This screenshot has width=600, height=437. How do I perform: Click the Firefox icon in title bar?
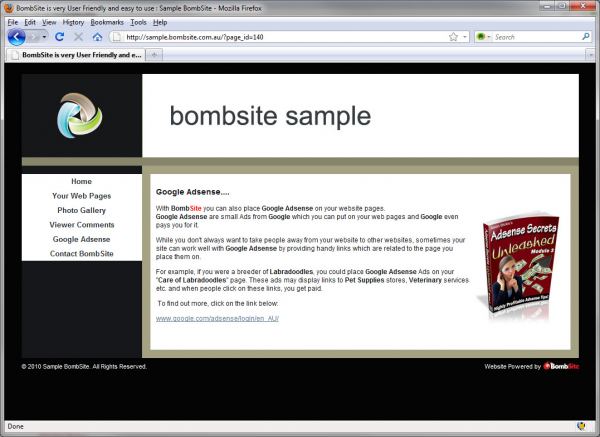point(9,8)
